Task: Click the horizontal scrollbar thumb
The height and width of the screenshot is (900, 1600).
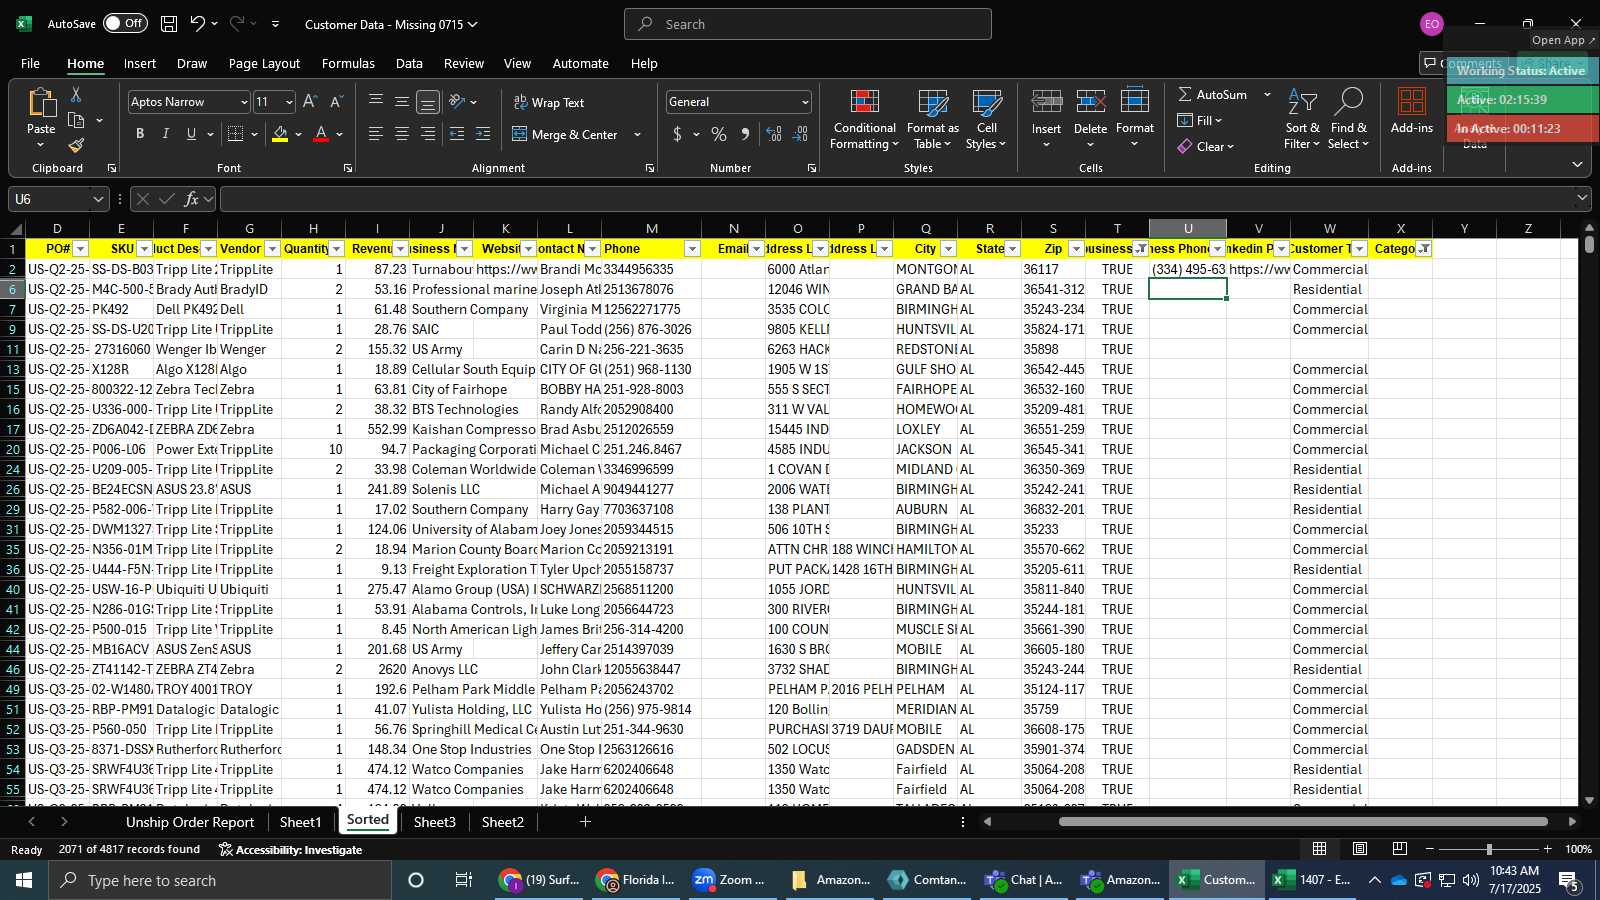Action: coord(1303,822)
